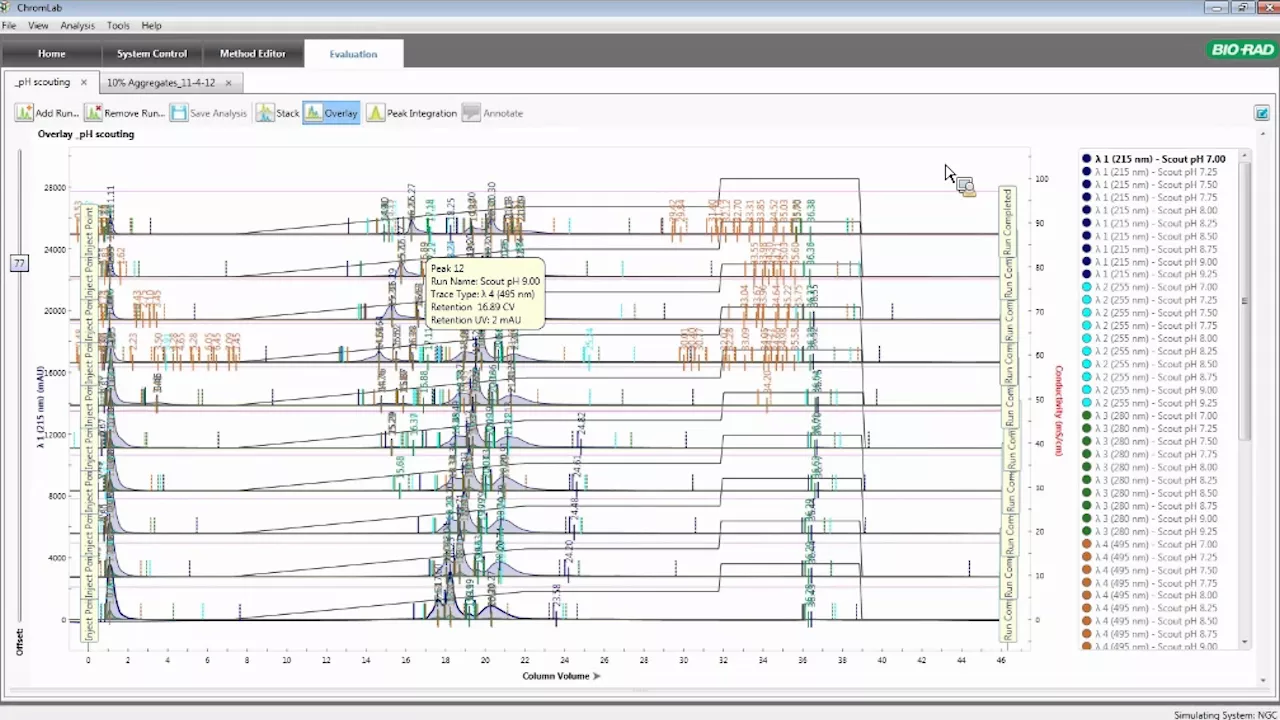The height and width of the screenshot is (720, 1280).
Task: Click Simulating System: NGC status text
Action: point(1225,715)
